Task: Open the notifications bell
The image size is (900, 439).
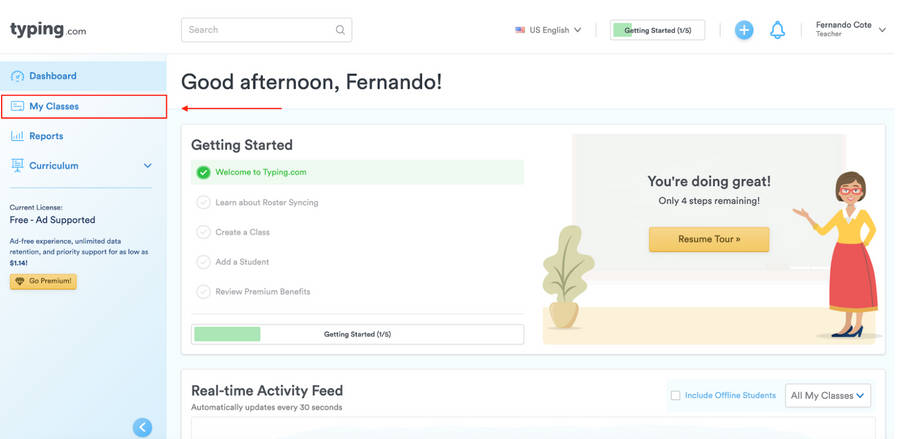Action: [x=777, y=30]
